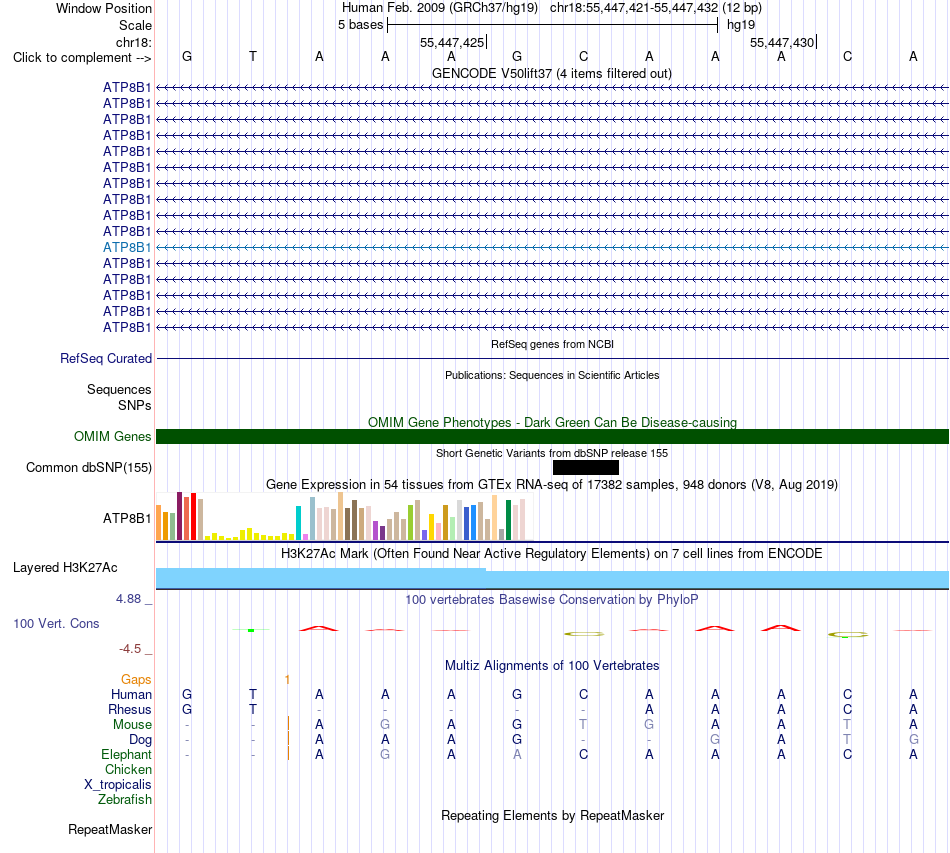Viewport: 950px width, 853px height.
Task: Click the 'Elephant' alignment species label
Action: click(126, 754)
